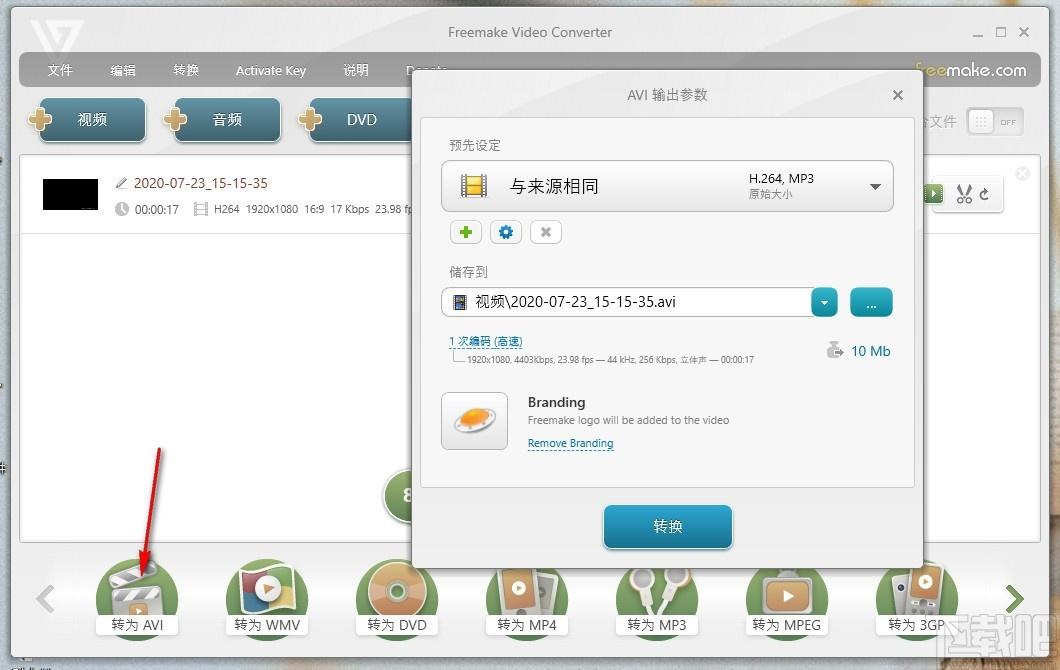Open the 说明 menu
Viewport: 1060px width, 670px height.
356,70
